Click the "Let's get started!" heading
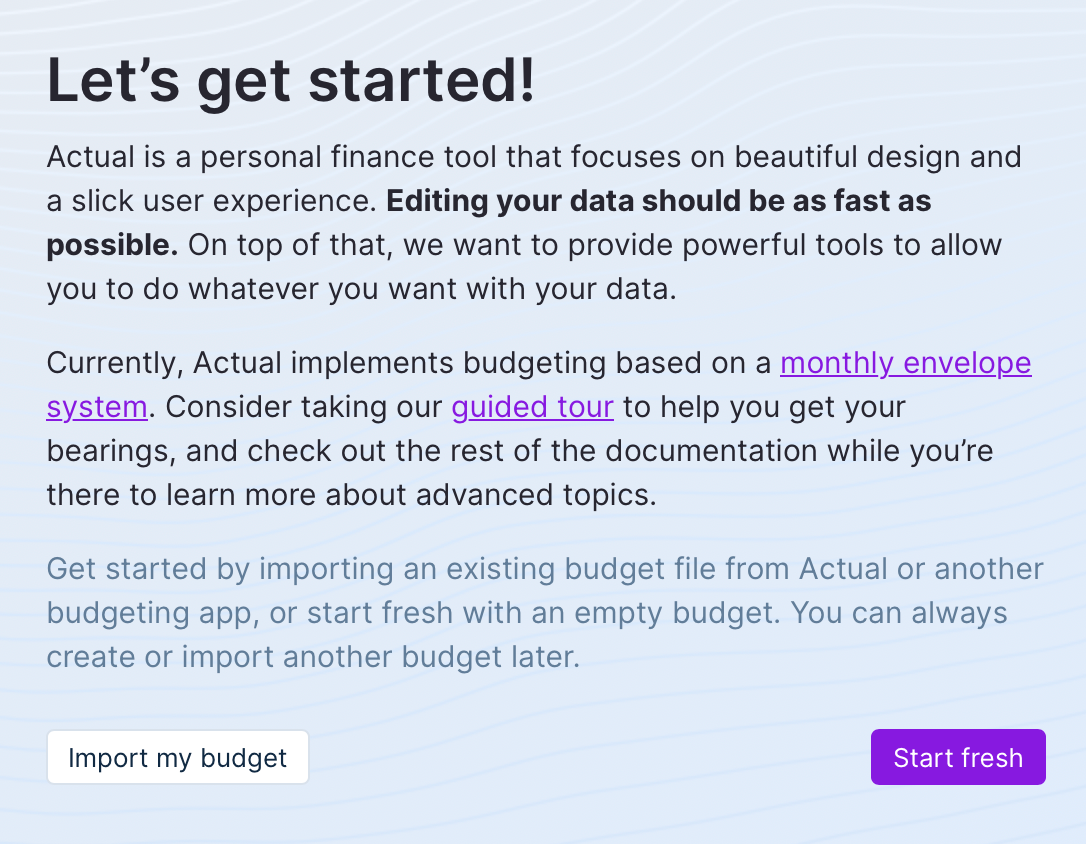The width and height of the screenshot is (1086, 844). tap(291, 81)
